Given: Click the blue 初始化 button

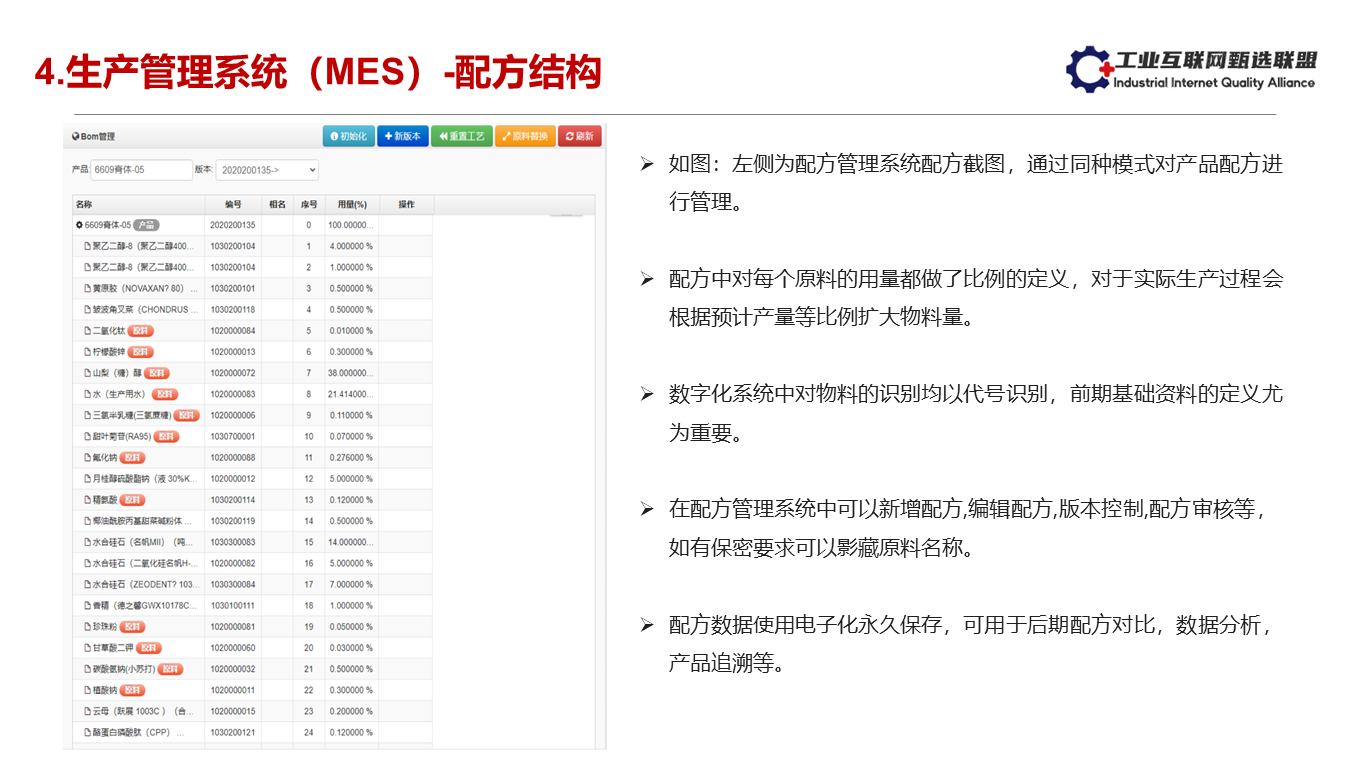Looking at the screenshot, I should click(348, 136).
